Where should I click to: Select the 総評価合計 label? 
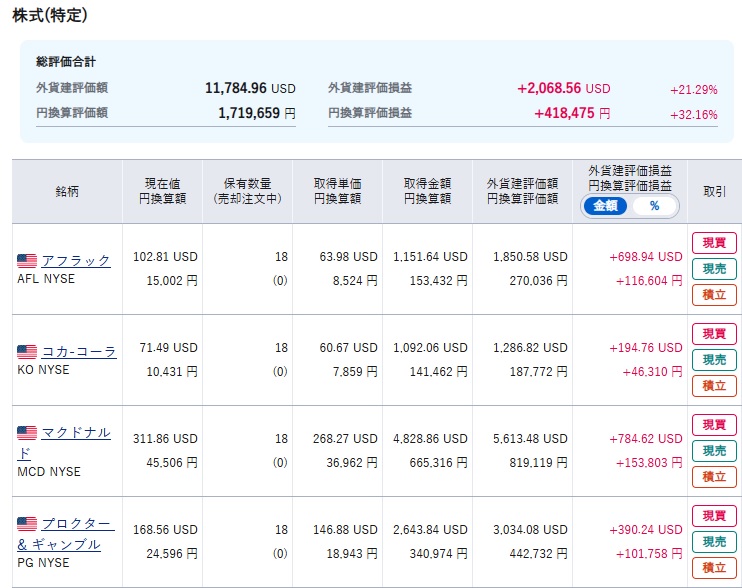(x=66, y=61)
